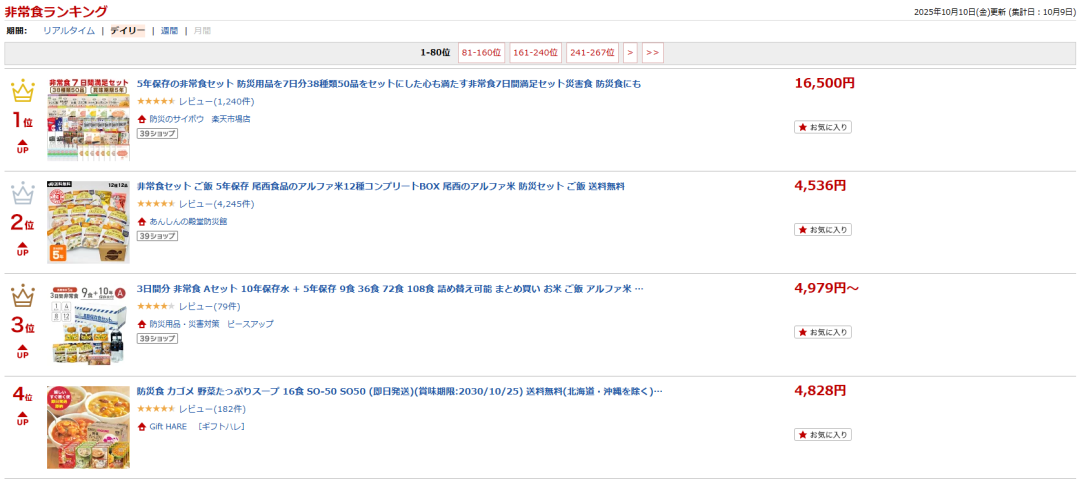Click the price 4,979円〜

point(827,288)
